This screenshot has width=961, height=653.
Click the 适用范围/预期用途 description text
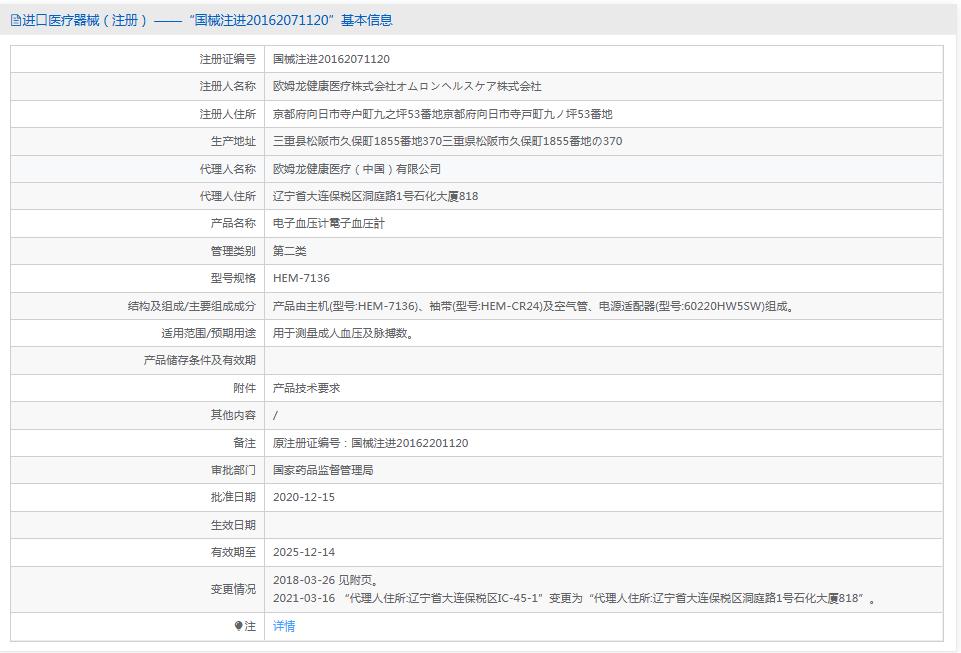pos(345,332)
